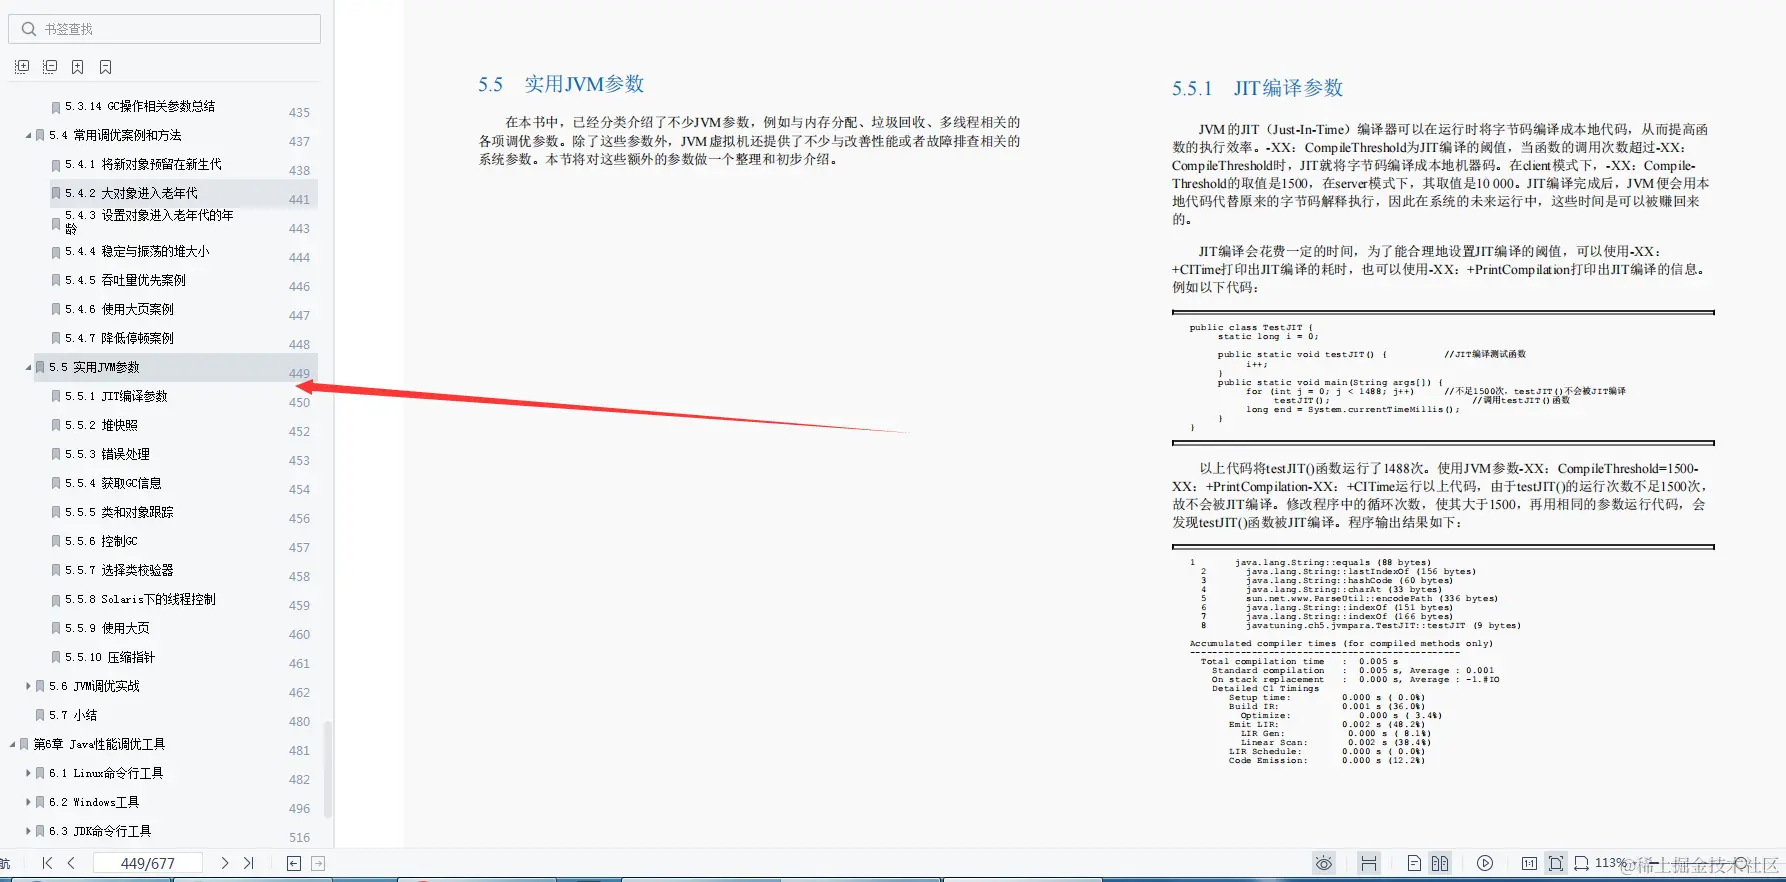This screenshot has height=882, width=1786.
Task: Open bookmark 5.7 小结
Action: coord(73,715)
